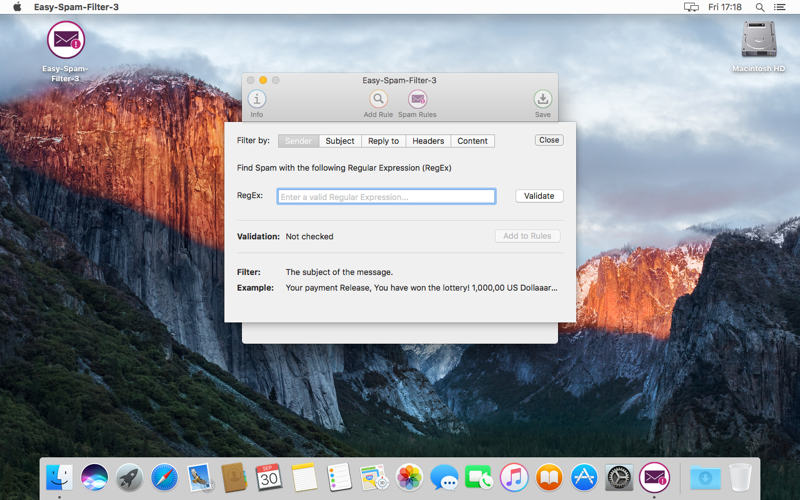Open iTunes music icon in dock
This screenshot has height=500, width=800.
[514, 478]
